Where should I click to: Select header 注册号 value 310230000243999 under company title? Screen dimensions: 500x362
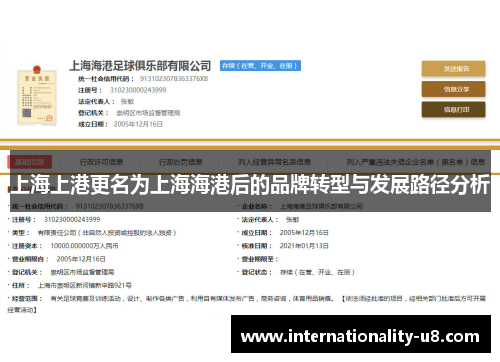[x=138, y=90]
